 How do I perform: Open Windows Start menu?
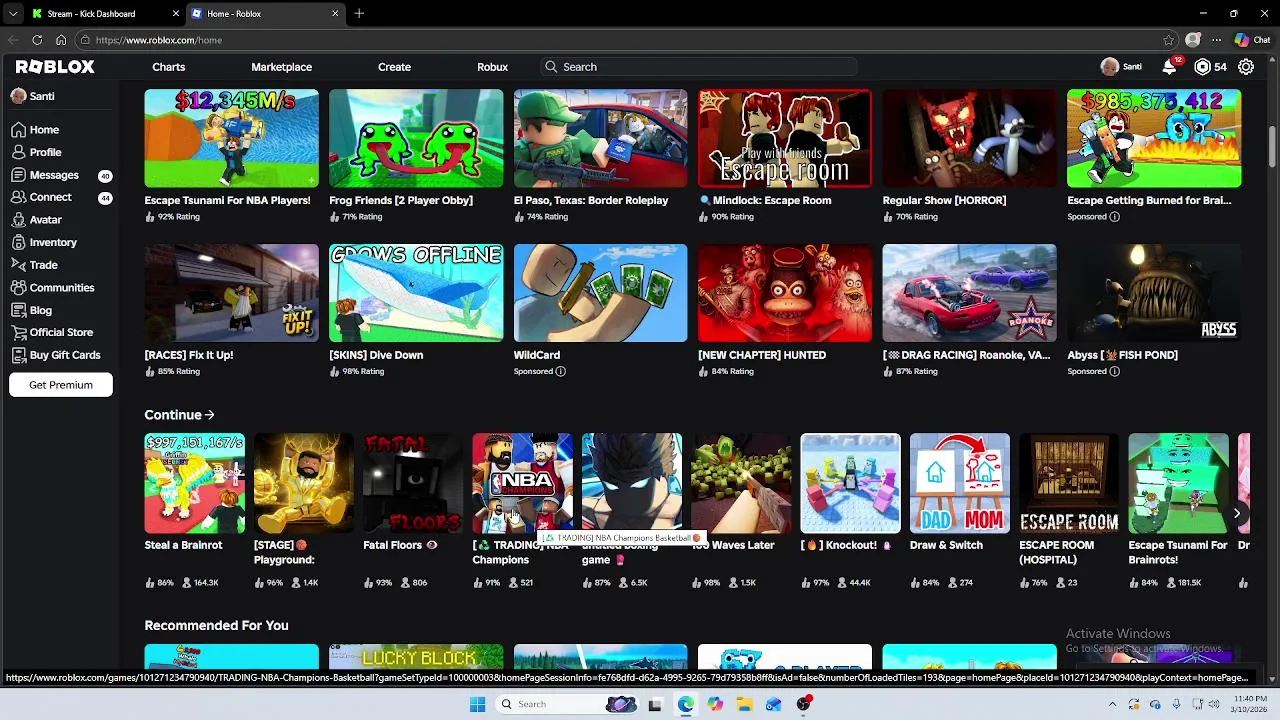tap(477, 704)
